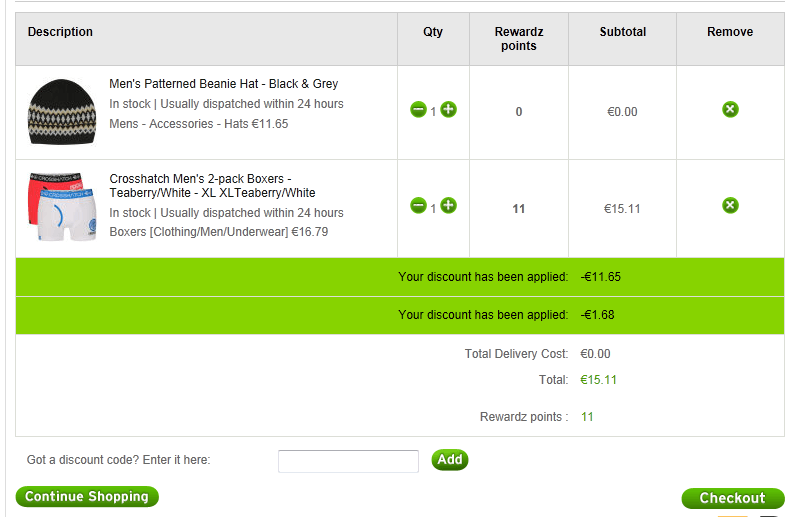
Task: Click the Continue Shopping button
Action: [87, 496]
